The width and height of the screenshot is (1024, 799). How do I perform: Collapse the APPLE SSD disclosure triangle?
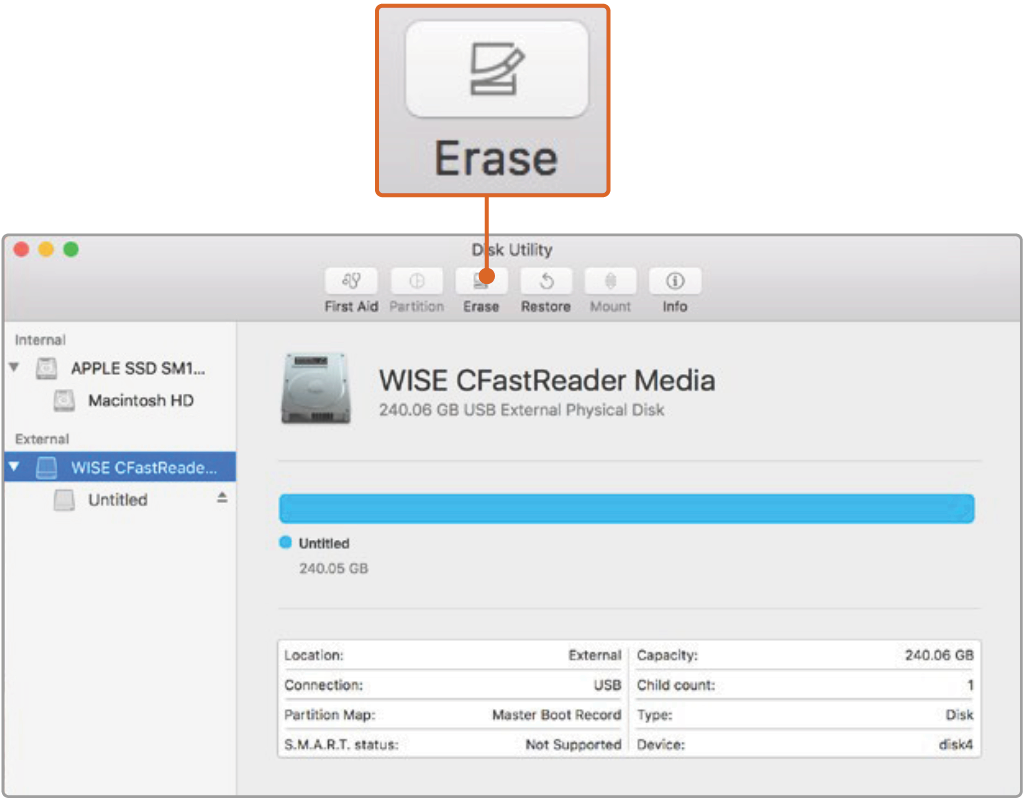click(14, 368)
